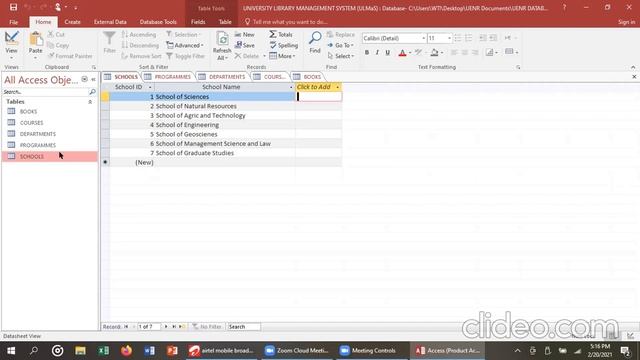Open the More records dropdown
The image size is (640, 360).
coord(282,56)
